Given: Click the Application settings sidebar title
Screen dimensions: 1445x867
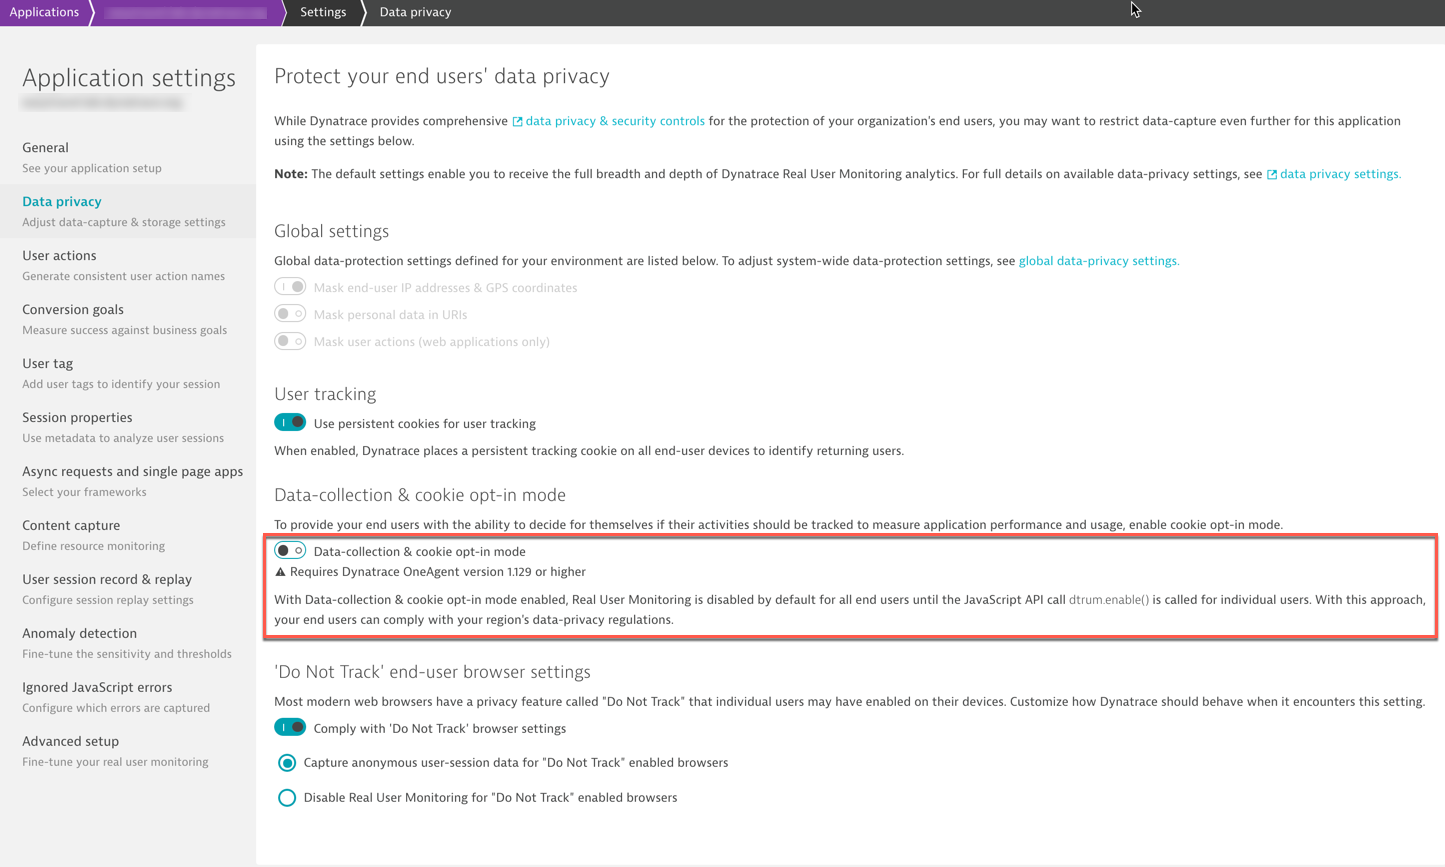Looking at the screenshot, I should 129,78.
